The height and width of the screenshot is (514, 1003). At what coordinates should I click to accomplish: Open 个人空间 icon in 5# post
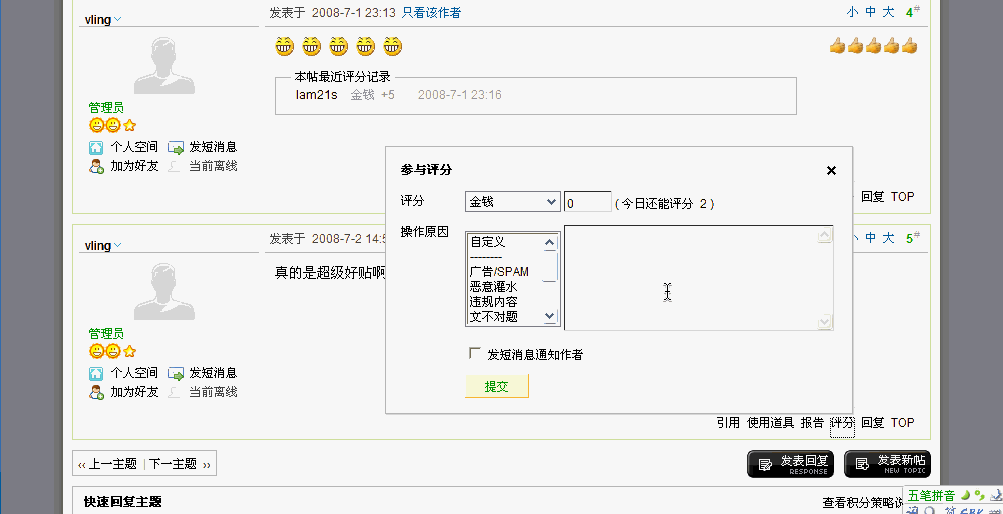96,373
